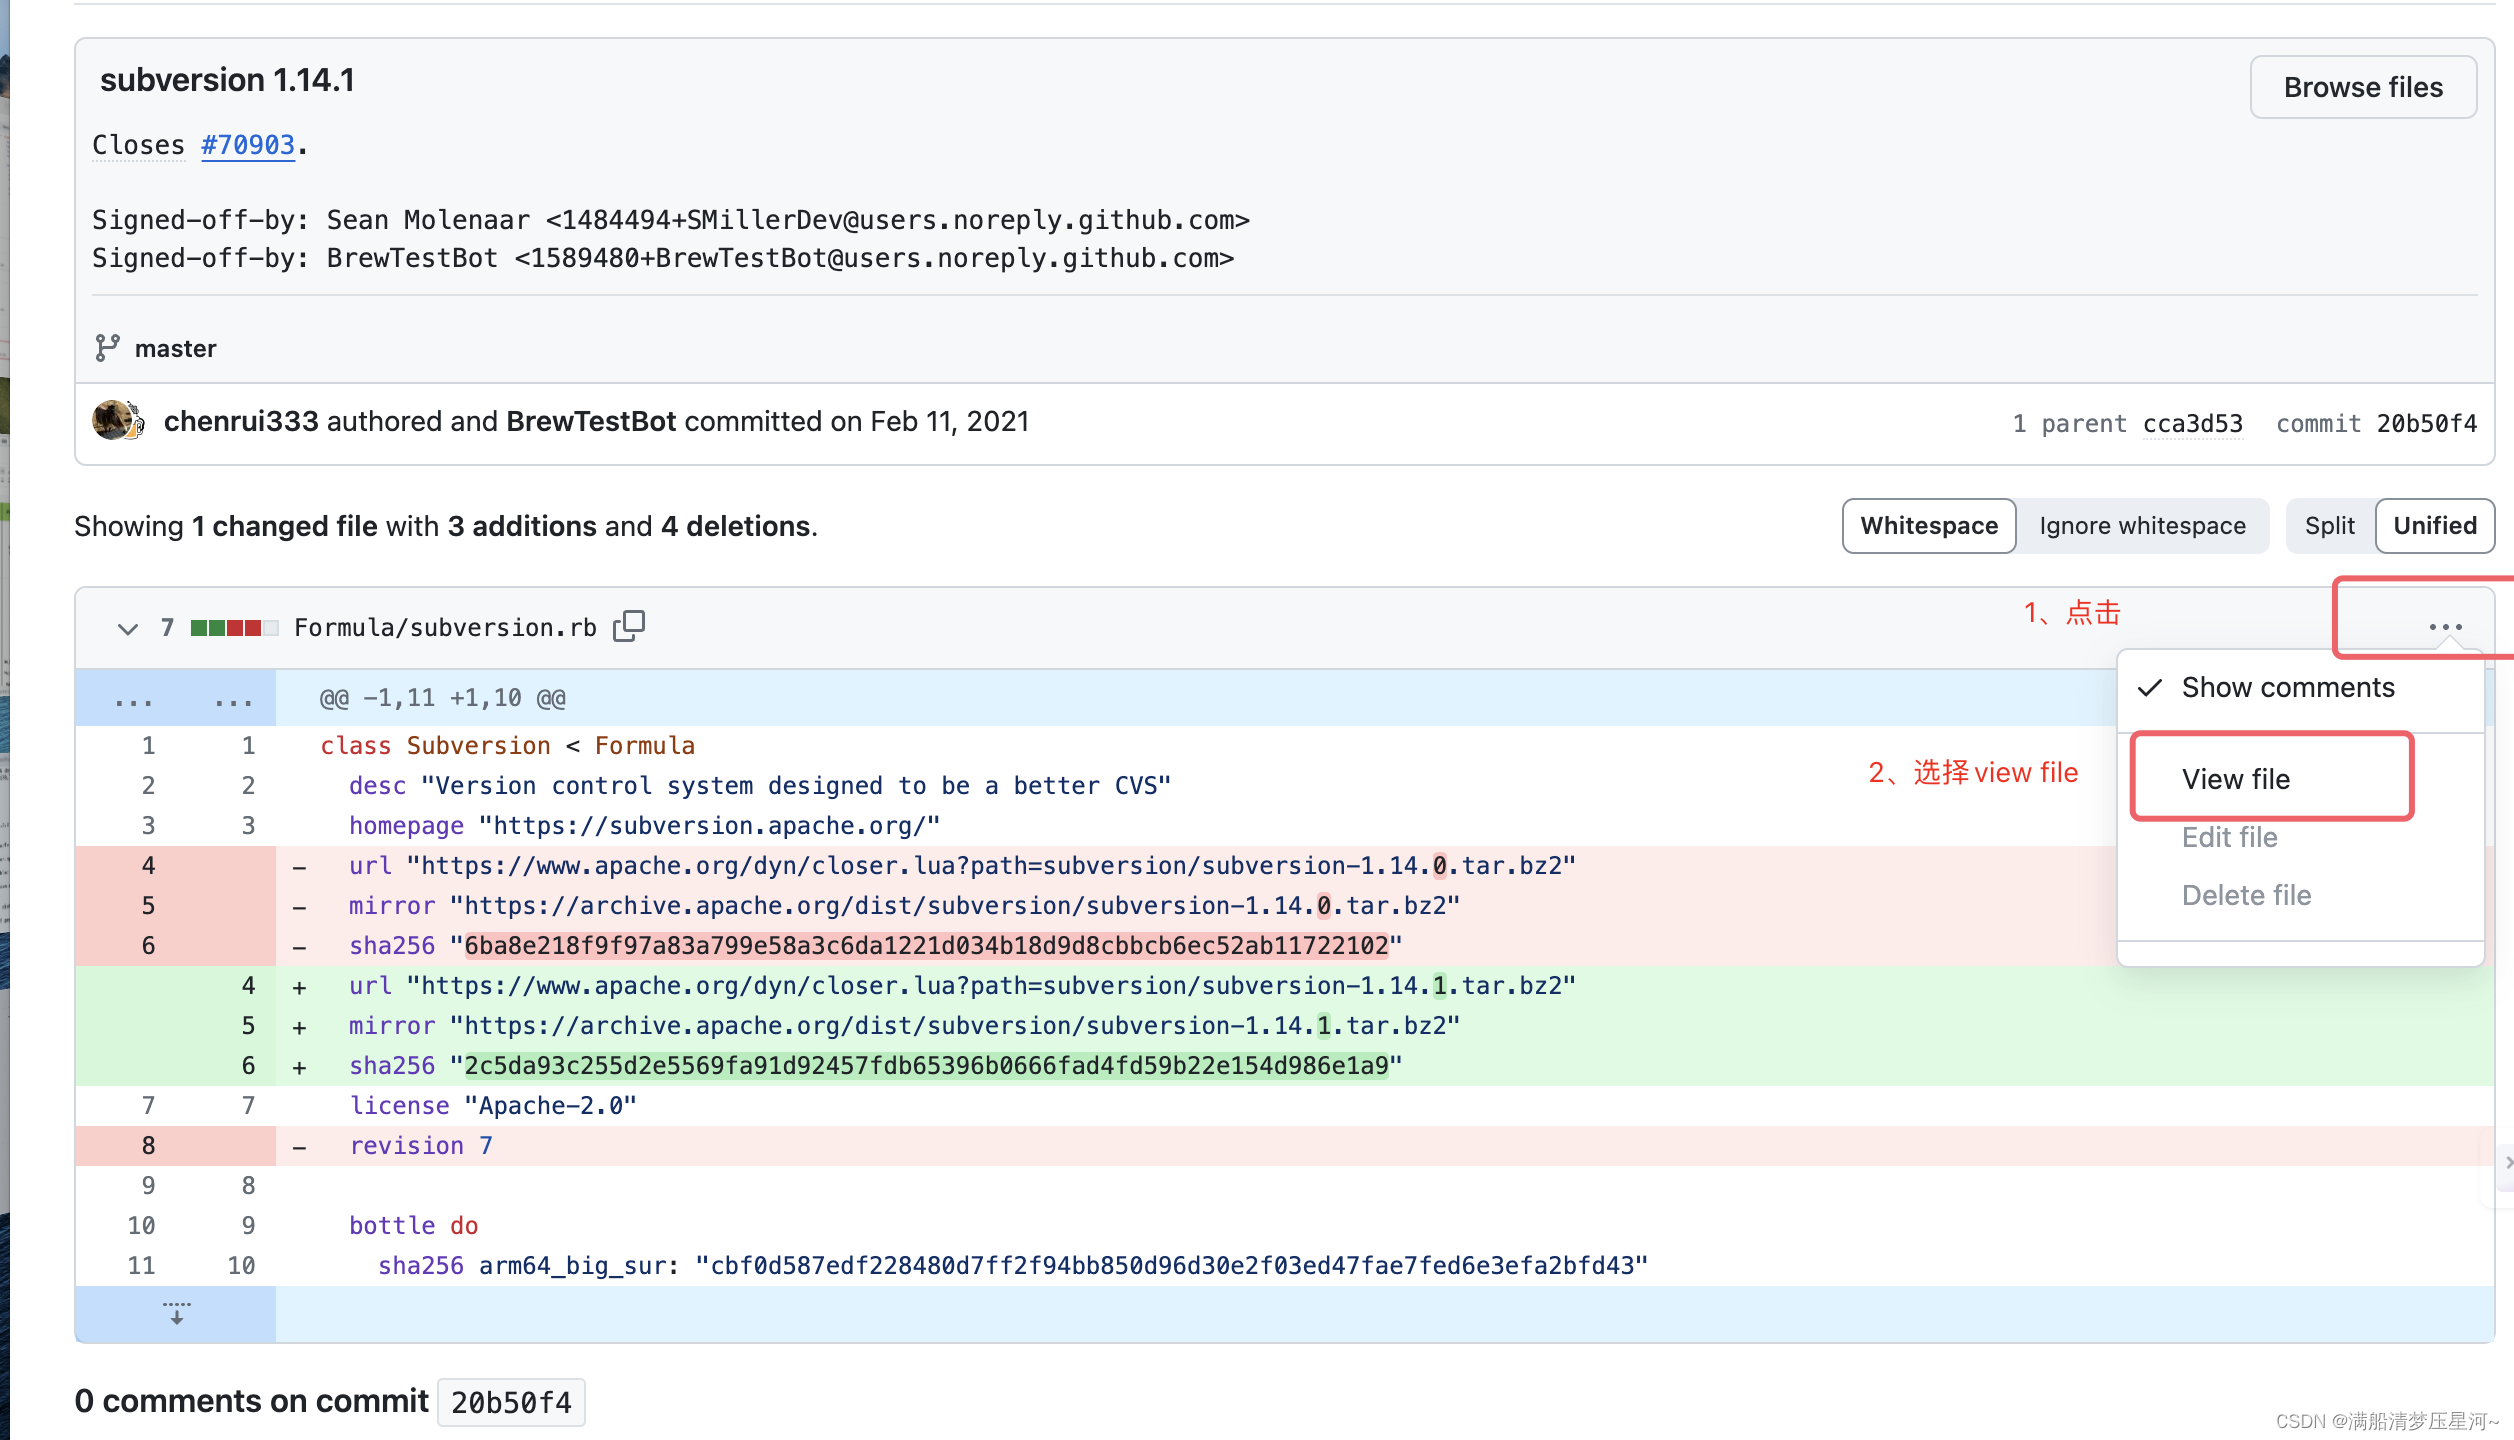Open parent commit cca3d53

pos(2192,423)
